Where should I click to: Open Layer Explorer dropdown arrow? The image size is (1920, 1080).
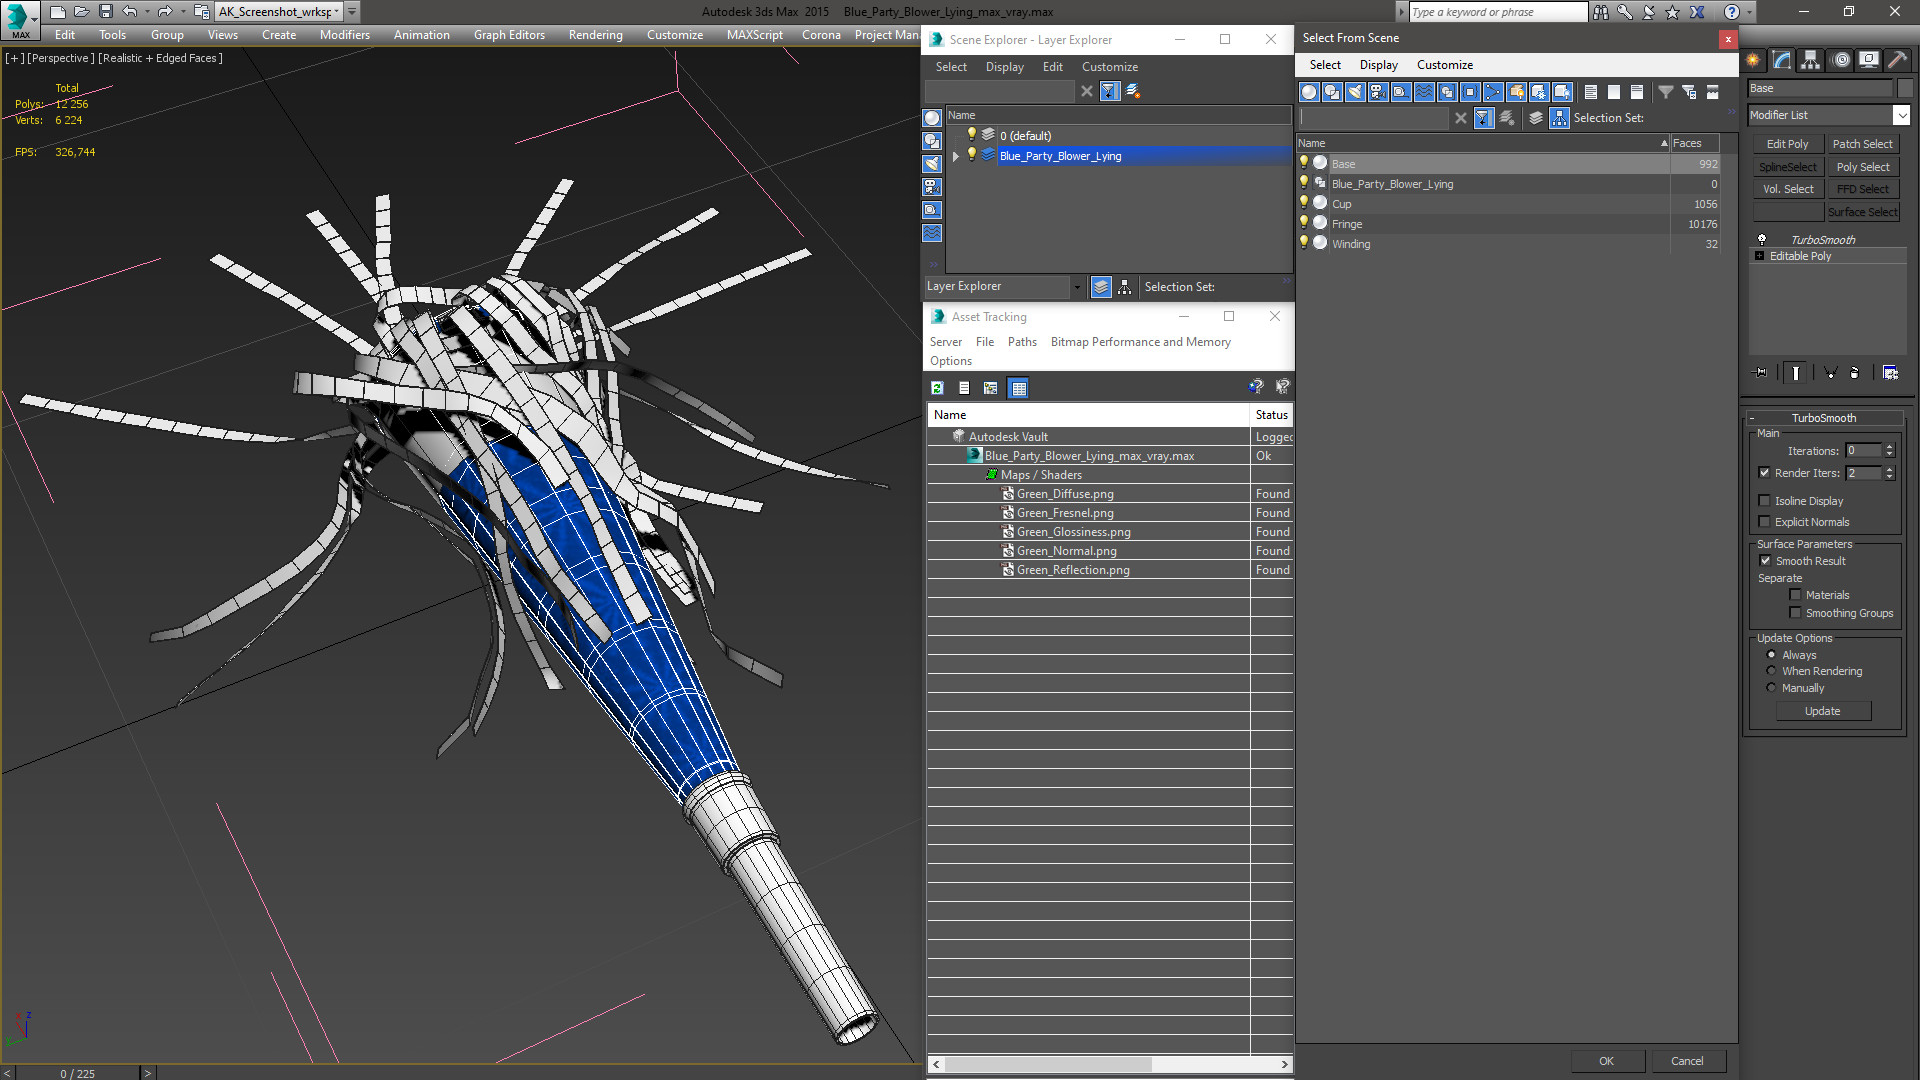[1077, 287]
